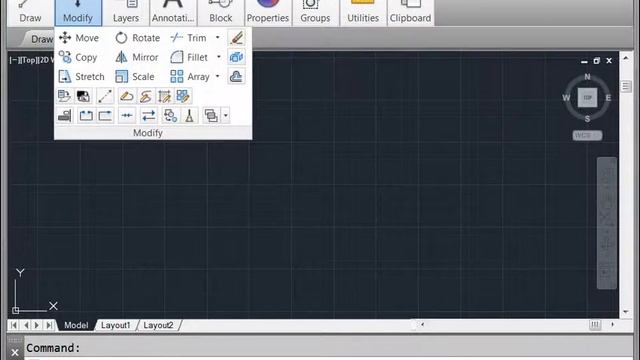Activate the Break tool icon
This screenshot has width=640, height=360.
tap(86, 116)
